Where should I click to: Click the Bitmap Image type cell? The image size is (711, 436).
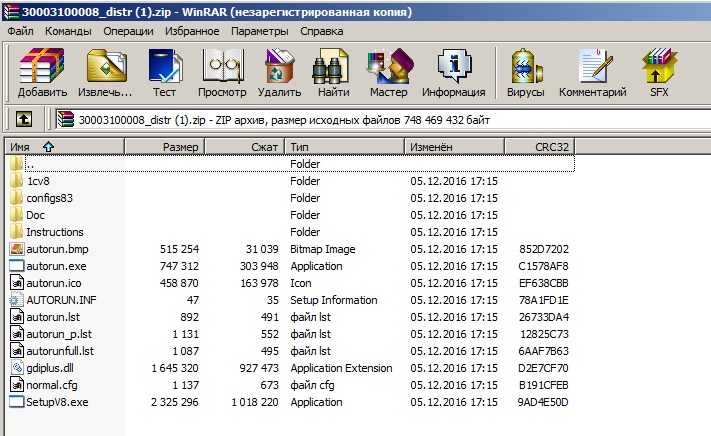[323, 249]
